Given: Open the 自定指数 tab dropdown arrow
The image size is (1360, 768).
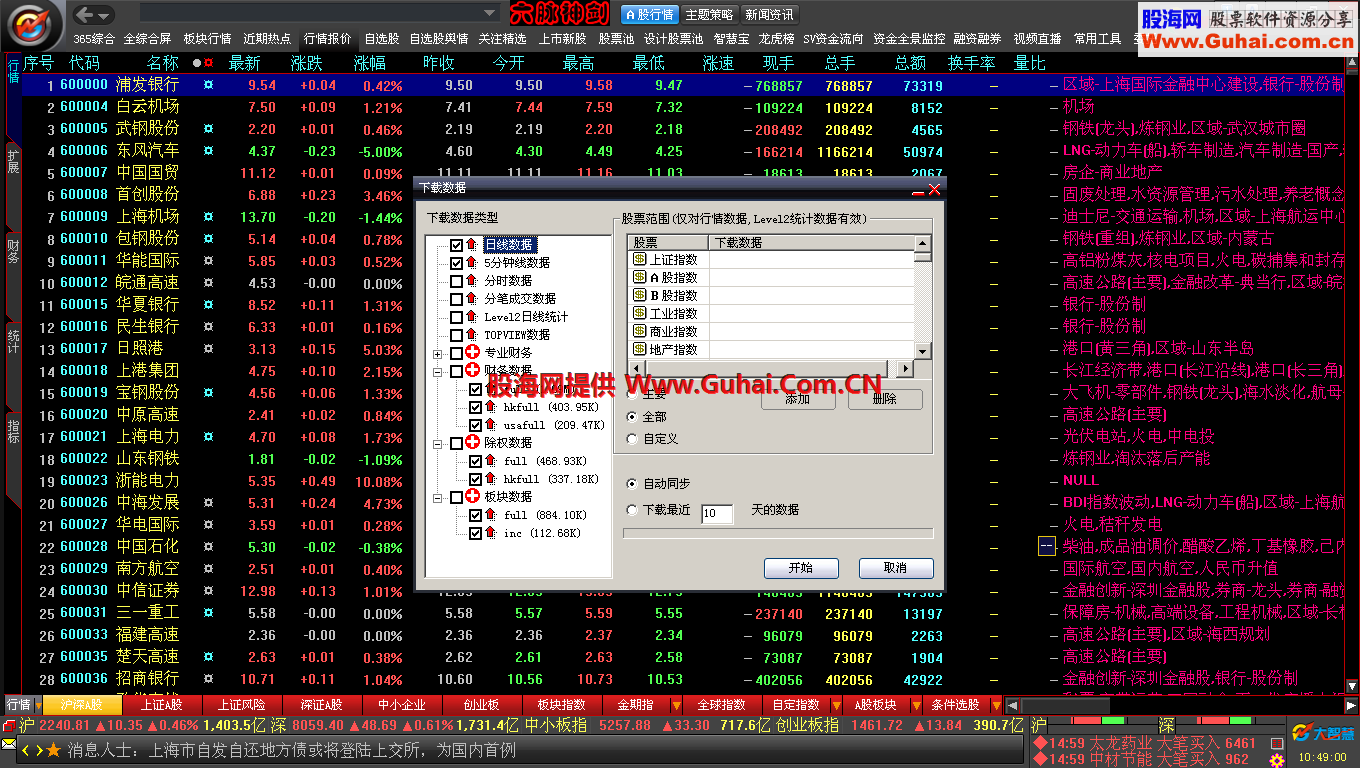Looking at the screenshot, I should [x=835, y=706].
